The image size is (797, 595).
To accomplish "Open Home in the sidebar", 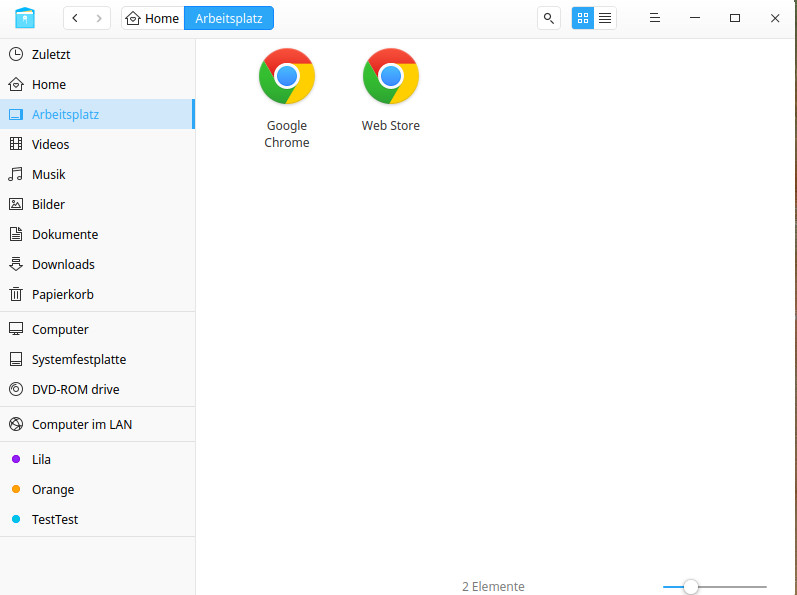I will click(98, 84).
